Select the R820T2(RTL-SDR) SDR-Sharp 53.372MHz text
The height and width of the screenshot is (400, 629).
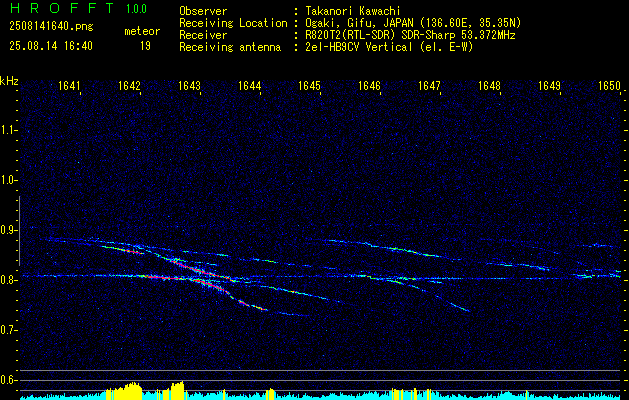[x=410, y=35]
